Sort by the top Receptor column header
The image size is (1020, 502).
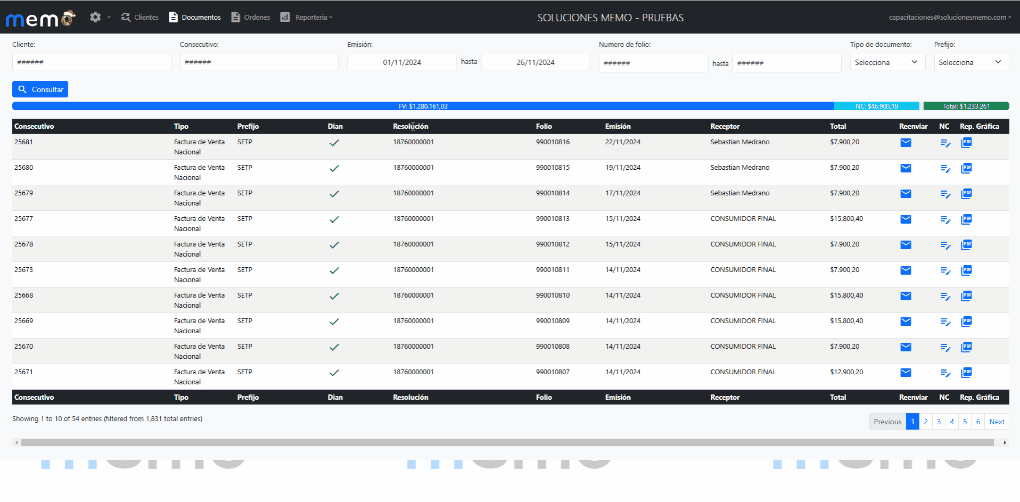[x=725, y=126]
